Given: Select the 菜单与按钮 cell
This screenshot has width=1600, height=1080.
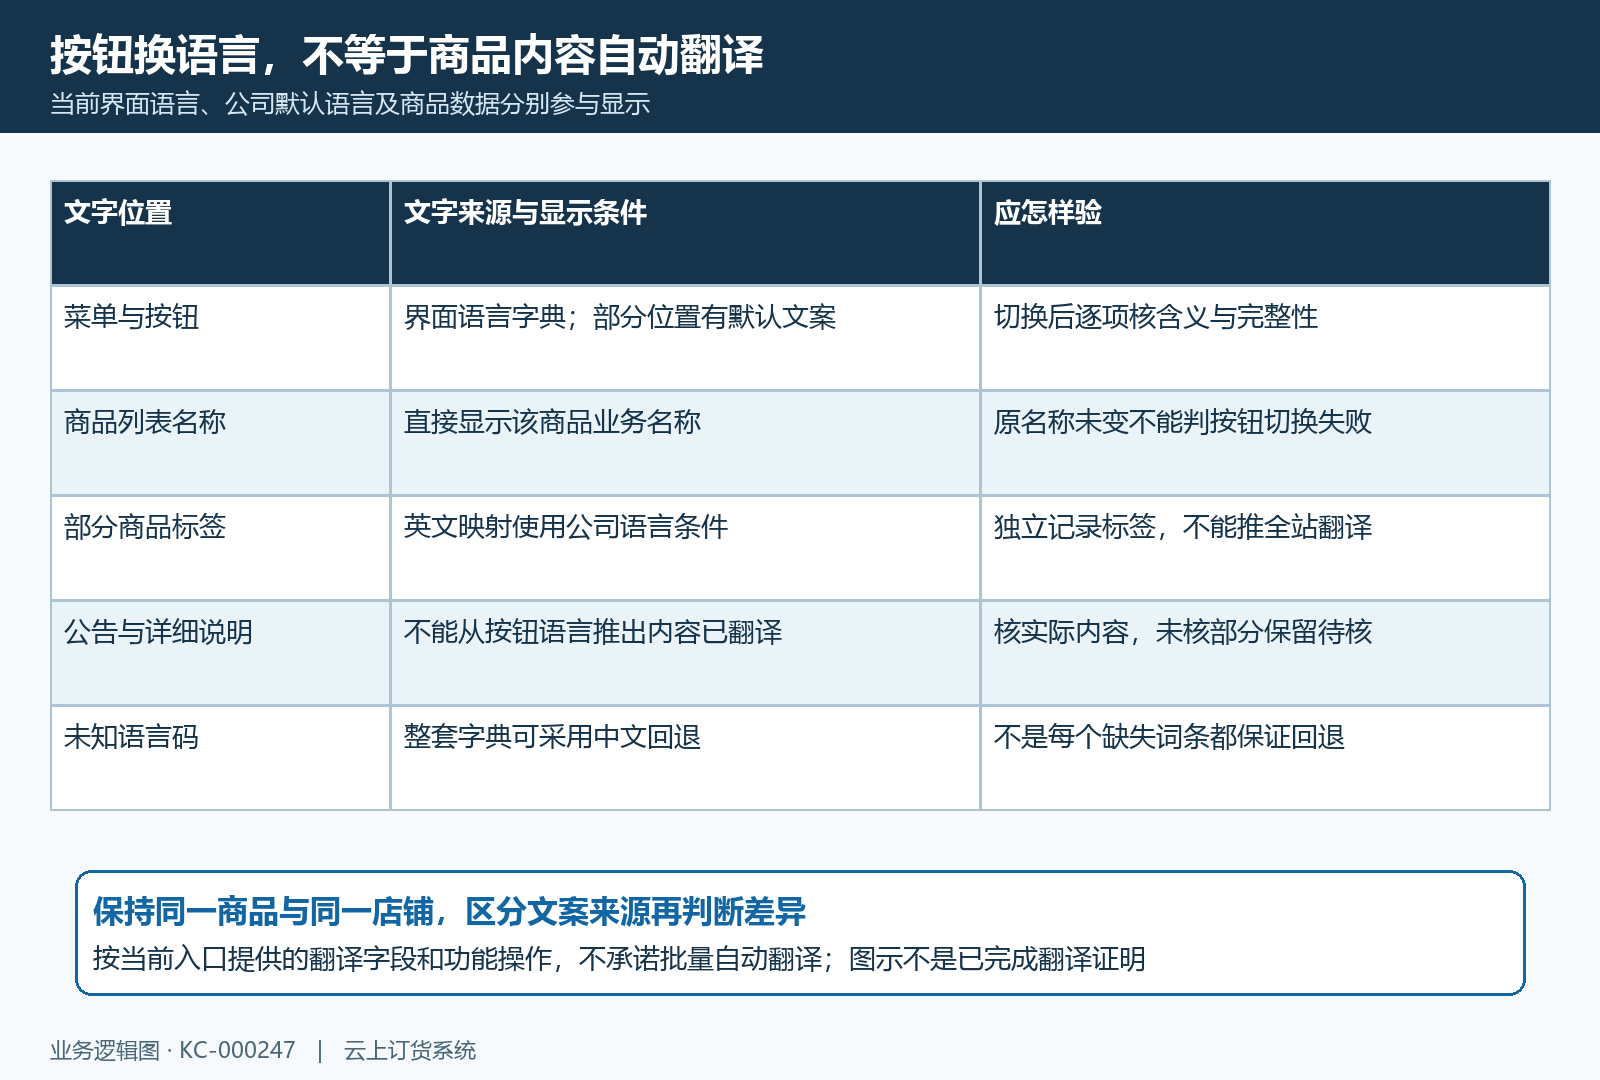Looking at the screenshot, I should pos(220,338).
